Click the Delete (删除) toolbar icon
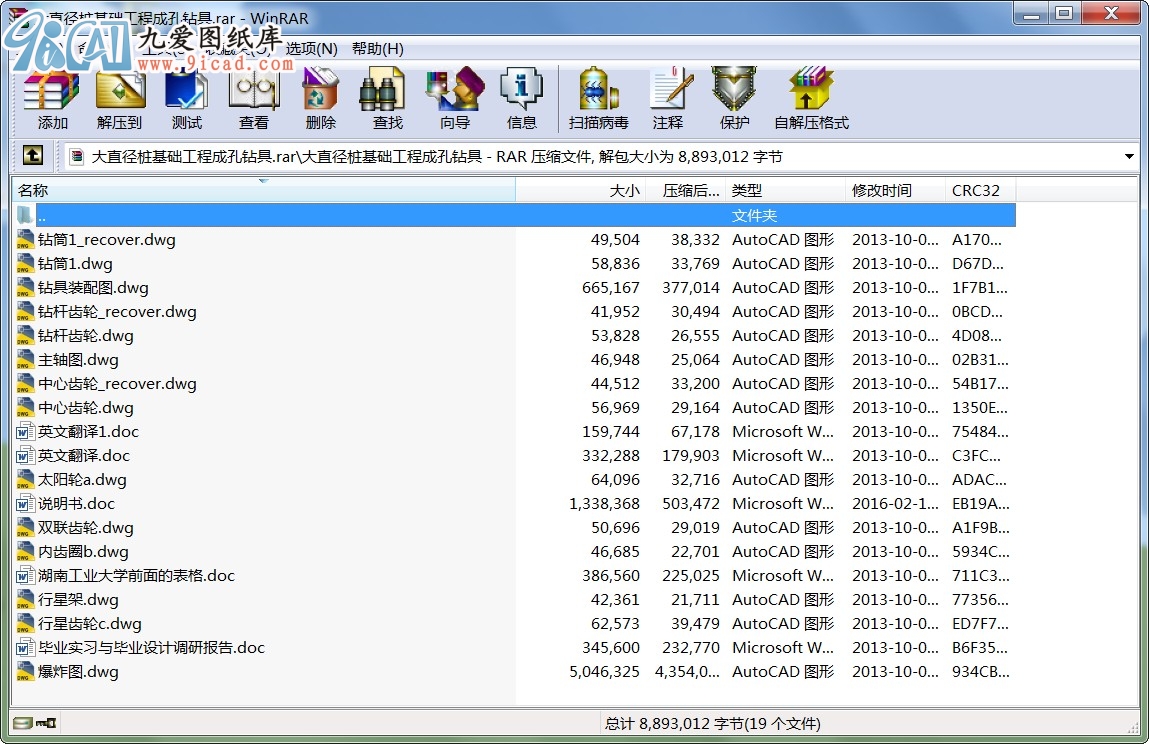The image size is (1149, 744). (320, 89)
